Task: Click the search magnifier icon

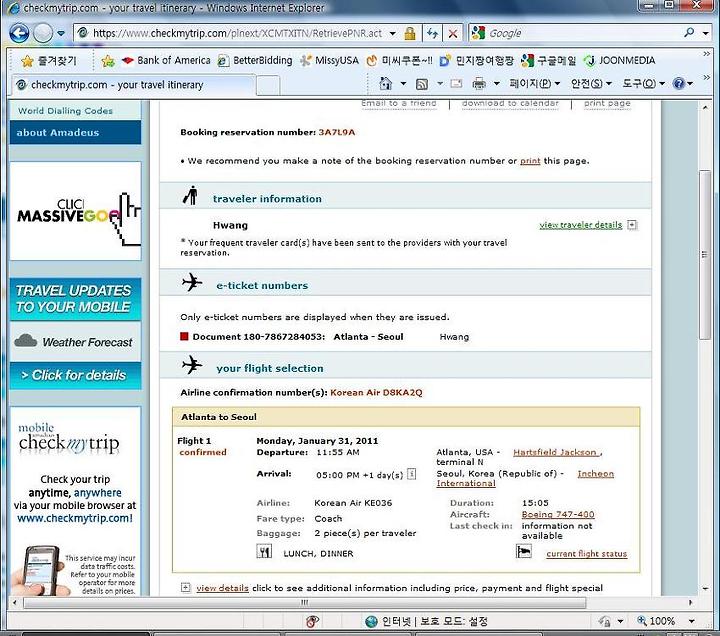Action: [689, 33]
